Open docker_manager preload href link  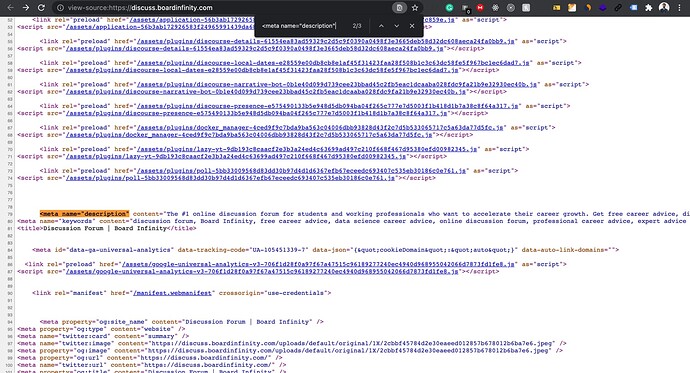[320, 128]
